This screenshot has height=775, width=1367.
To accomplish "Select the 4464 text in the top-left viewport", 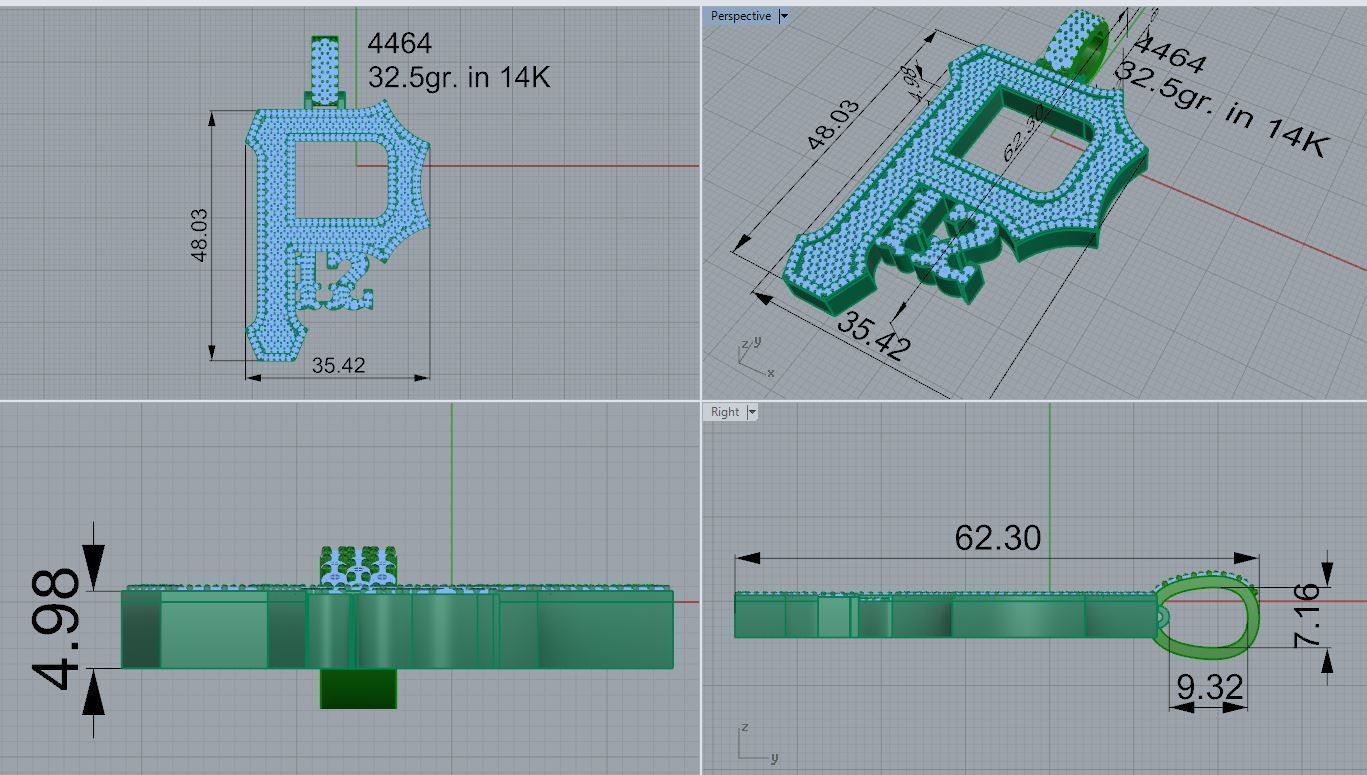I will point(400,43).
